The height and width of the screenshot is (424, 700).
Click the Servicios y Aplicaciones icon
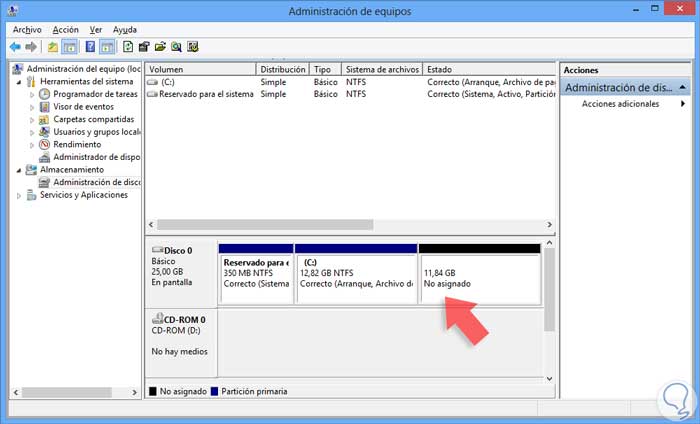pyautogui.click(x=31, y=195)
